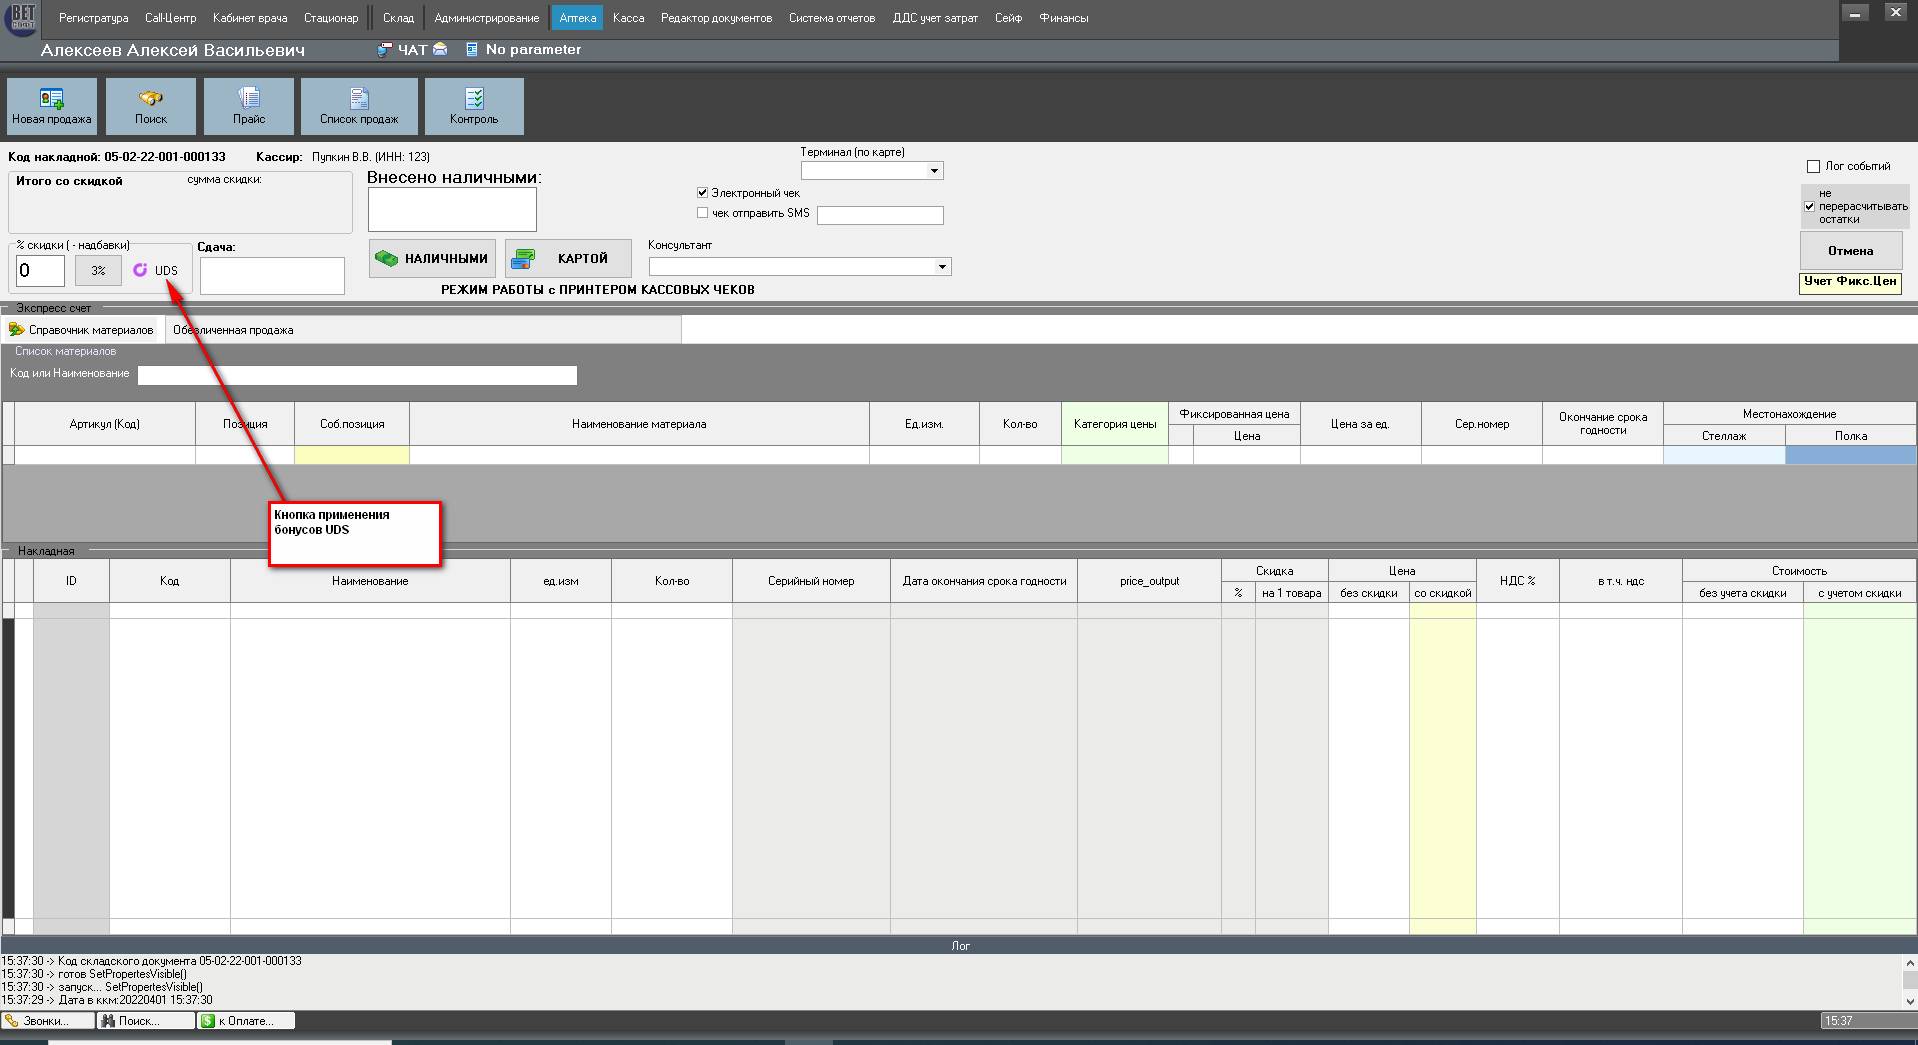Enable Лог событий checkbox
Screen dimensions: 1918x1045
tap(1813, 167)
